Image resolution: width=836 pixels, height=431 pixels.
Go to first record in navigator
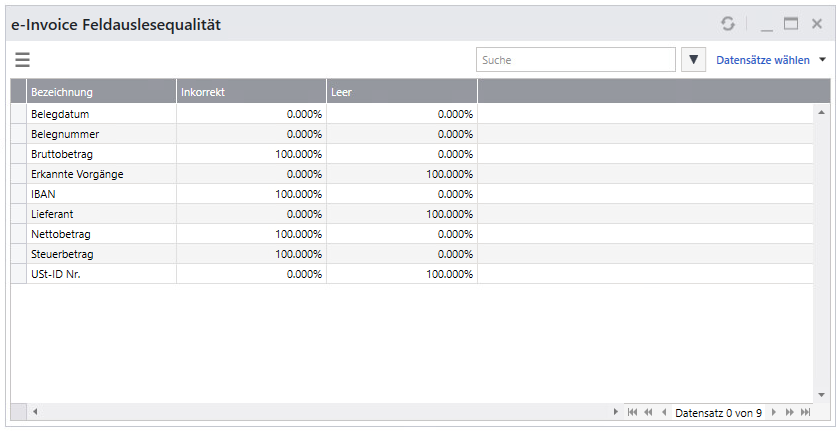[632, 412]
